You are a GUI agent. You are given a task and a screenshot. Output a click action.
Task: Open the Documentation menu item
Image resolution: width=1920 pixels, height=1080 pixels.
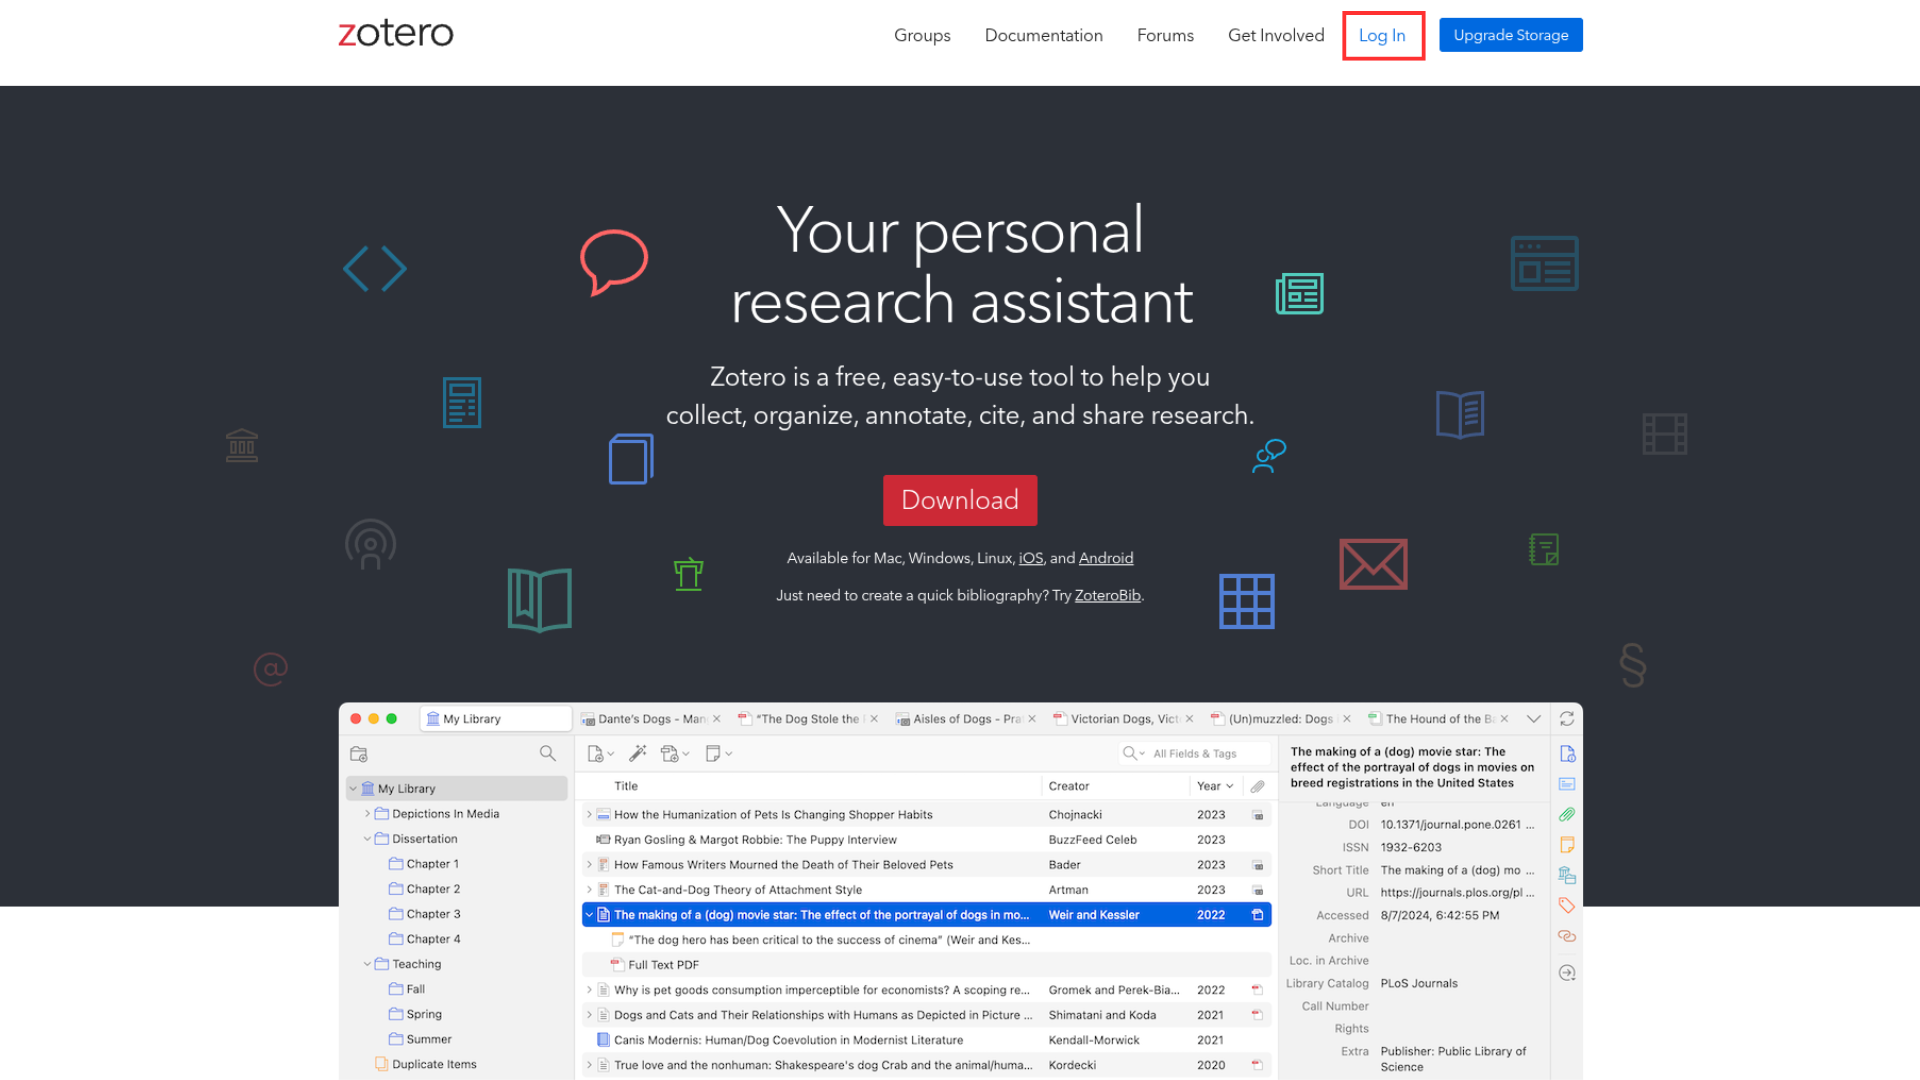[x=1043, y=35]
